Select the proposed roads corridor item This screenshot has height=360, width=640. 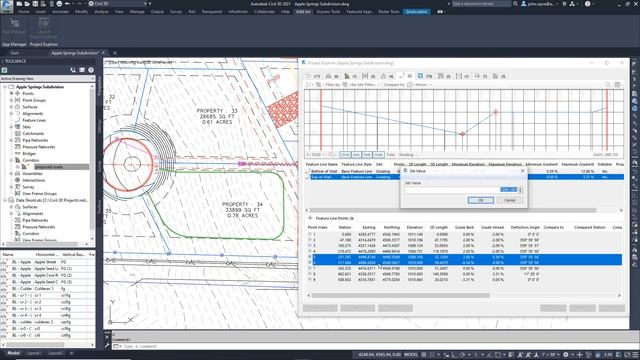point(61,167)
